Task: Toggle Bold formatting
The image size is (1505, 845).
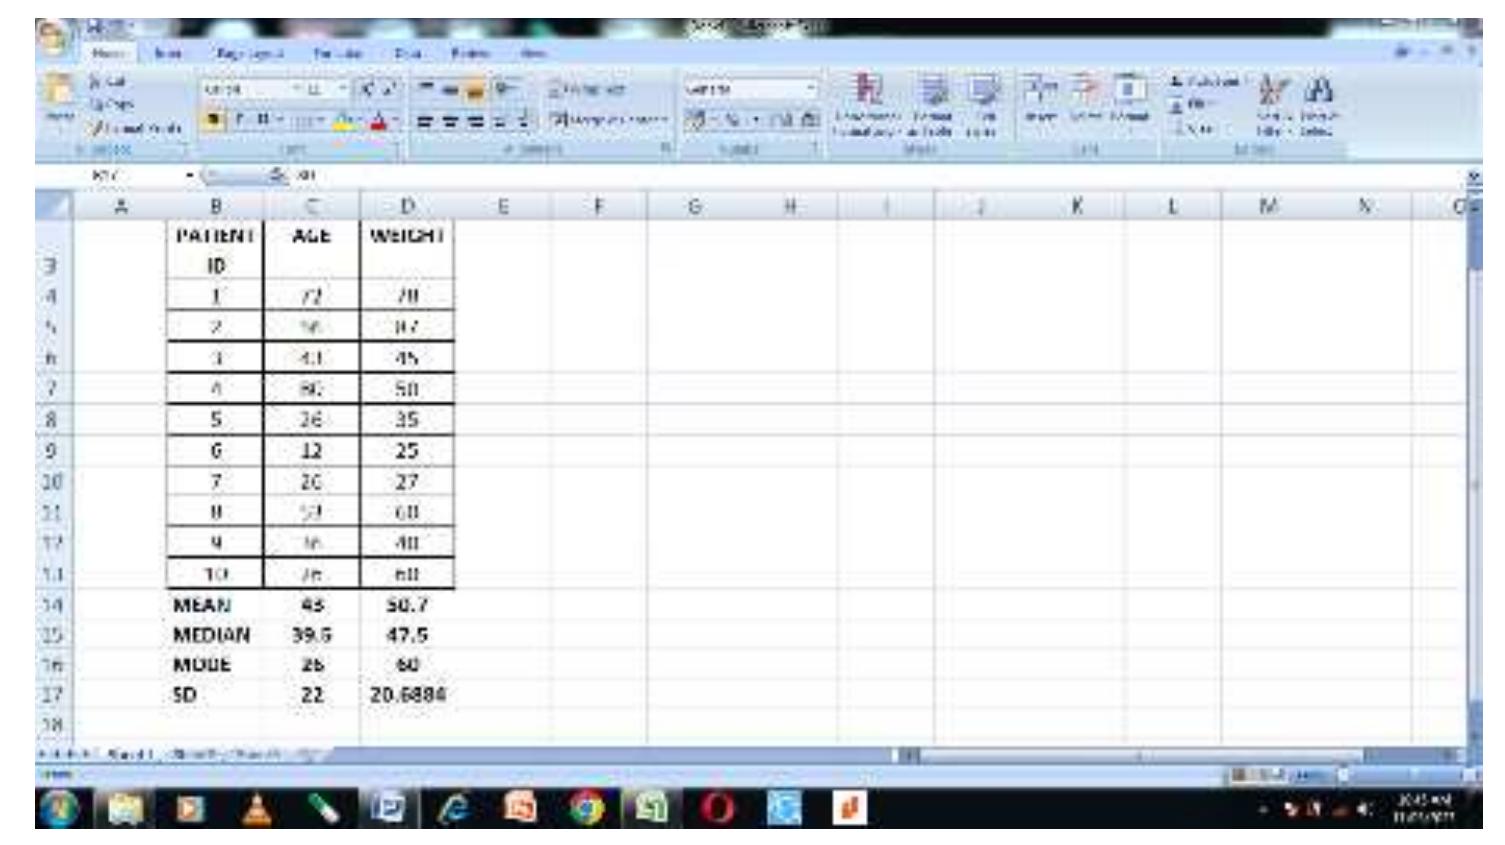Action: click(x=238, y=120)
